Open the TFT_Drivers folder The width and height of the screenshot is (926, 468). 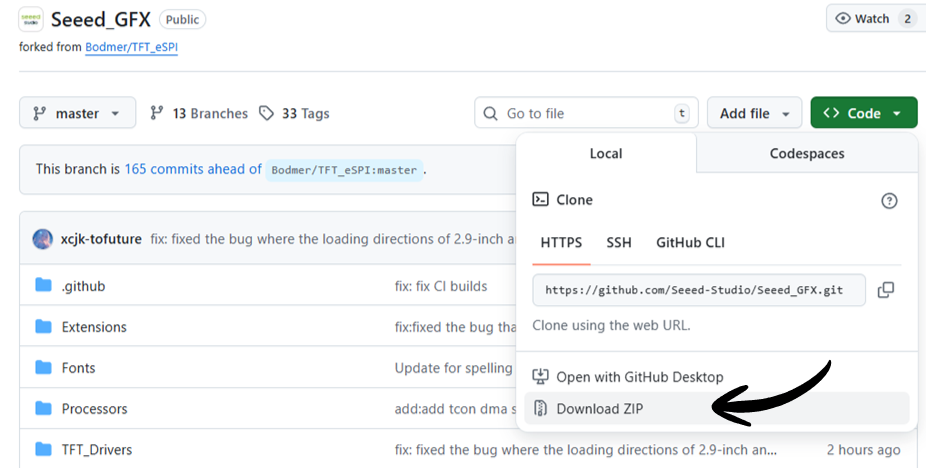(x=96, y=450)
